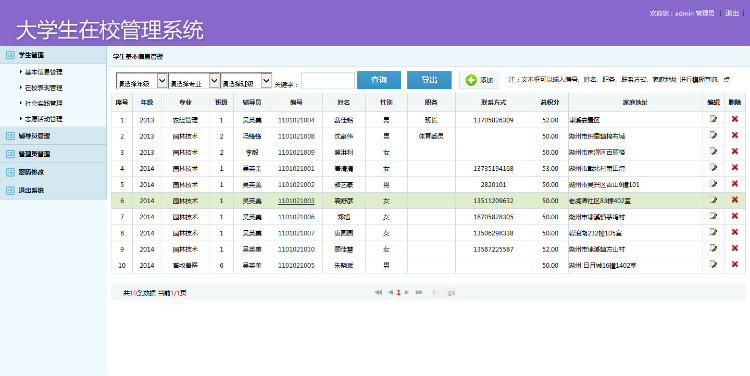The height and width of the screenshot is (376, 750).
Task: Edit the student record numbered 1101021006
Action: pos(714,216)
